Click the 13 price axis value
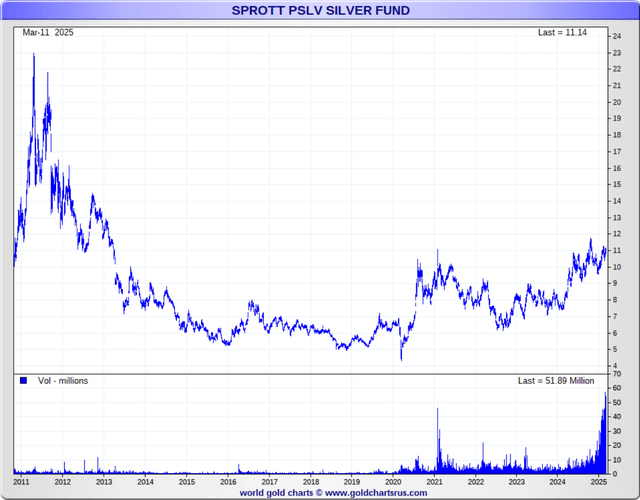640x500 pixels. coord(617,218)
